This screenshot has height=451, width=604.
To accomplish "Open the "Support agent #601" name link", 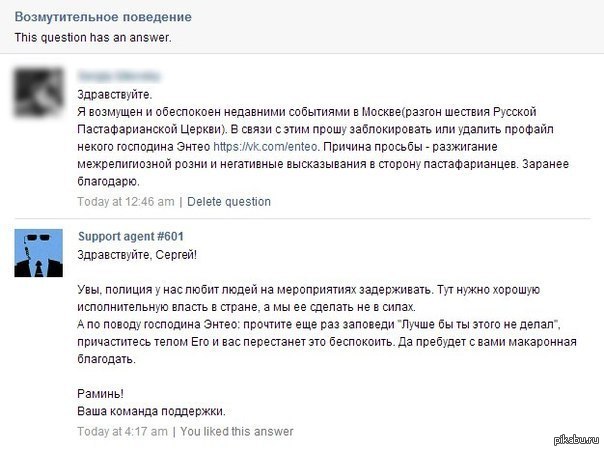I will (x=131, y=236).
